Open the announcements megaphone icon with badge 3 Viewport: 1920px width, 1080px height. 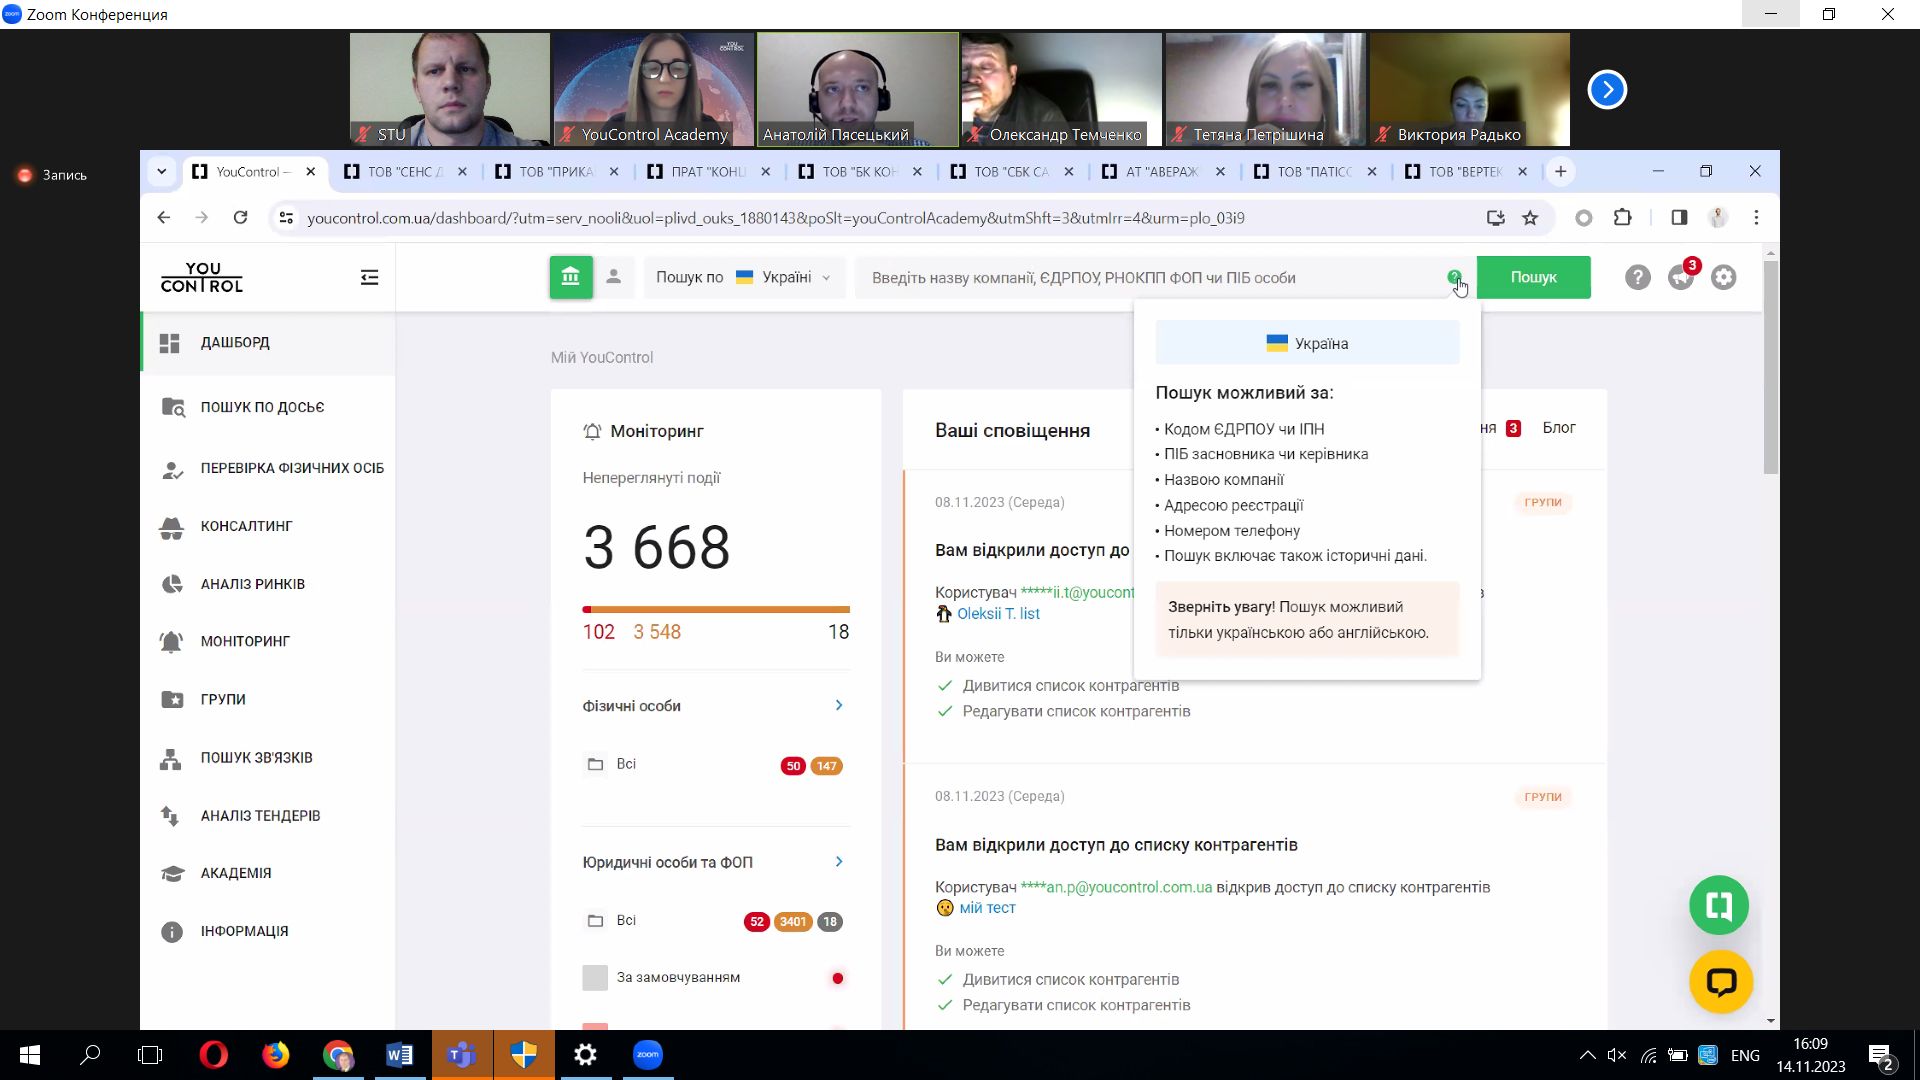1681,277
